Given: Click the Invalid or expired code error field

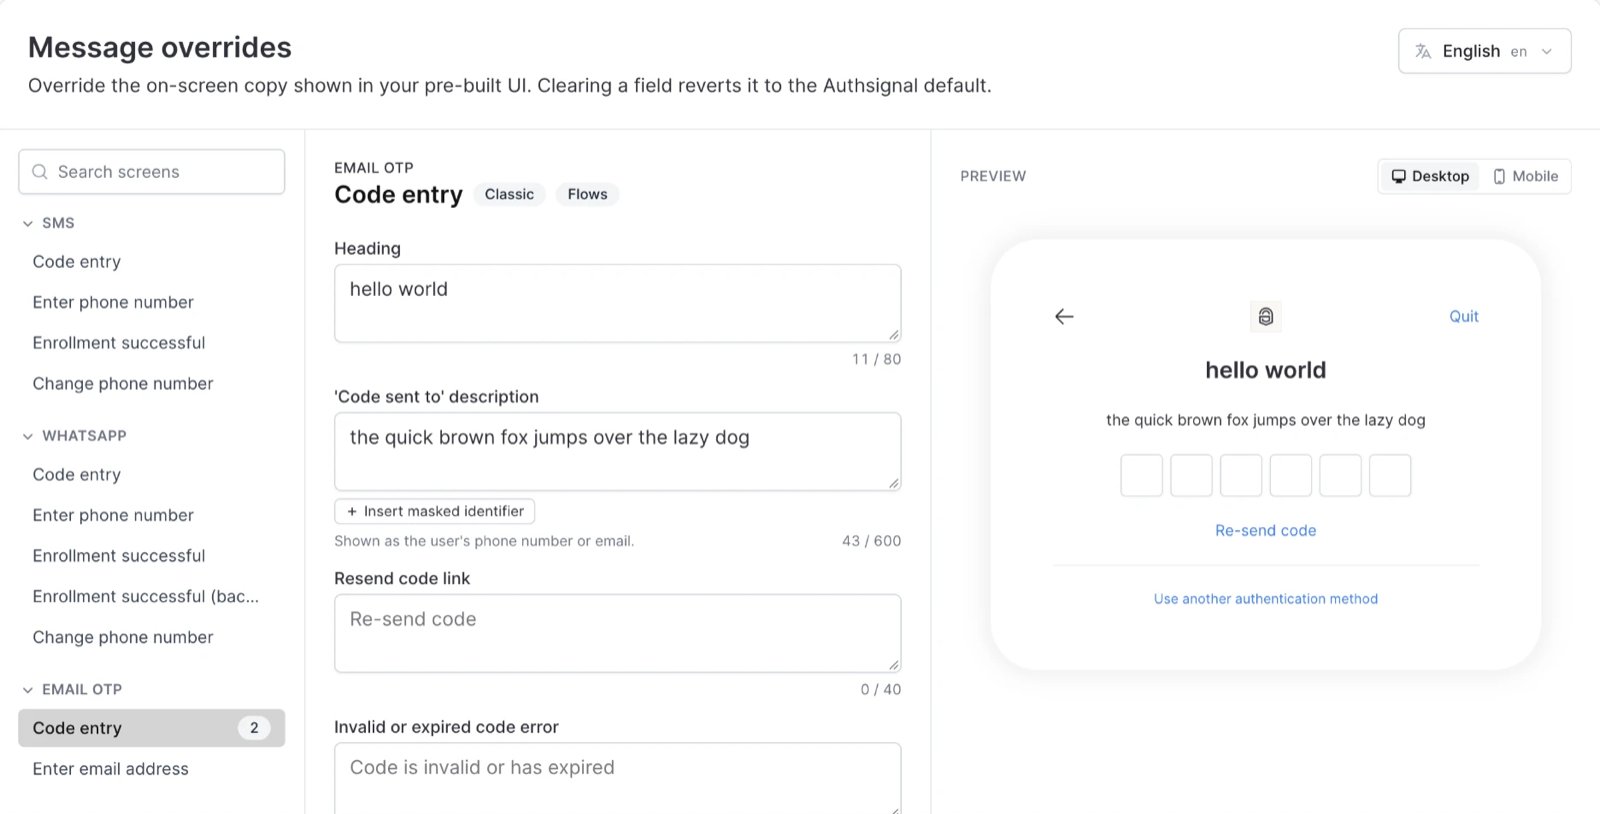Looking at the screenshot, I should 618,778.
